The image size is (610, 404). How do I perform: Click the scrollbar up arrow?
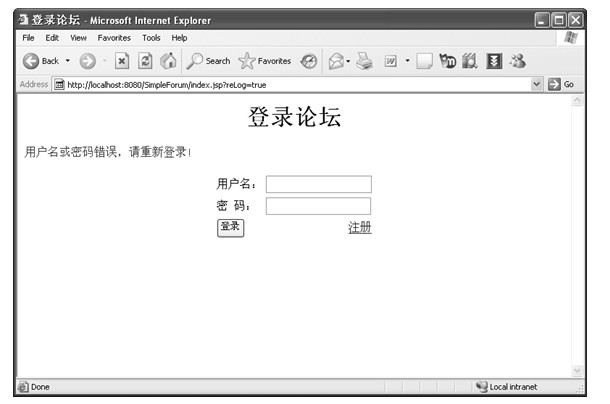pyautogui.click(x=577, y=101)
